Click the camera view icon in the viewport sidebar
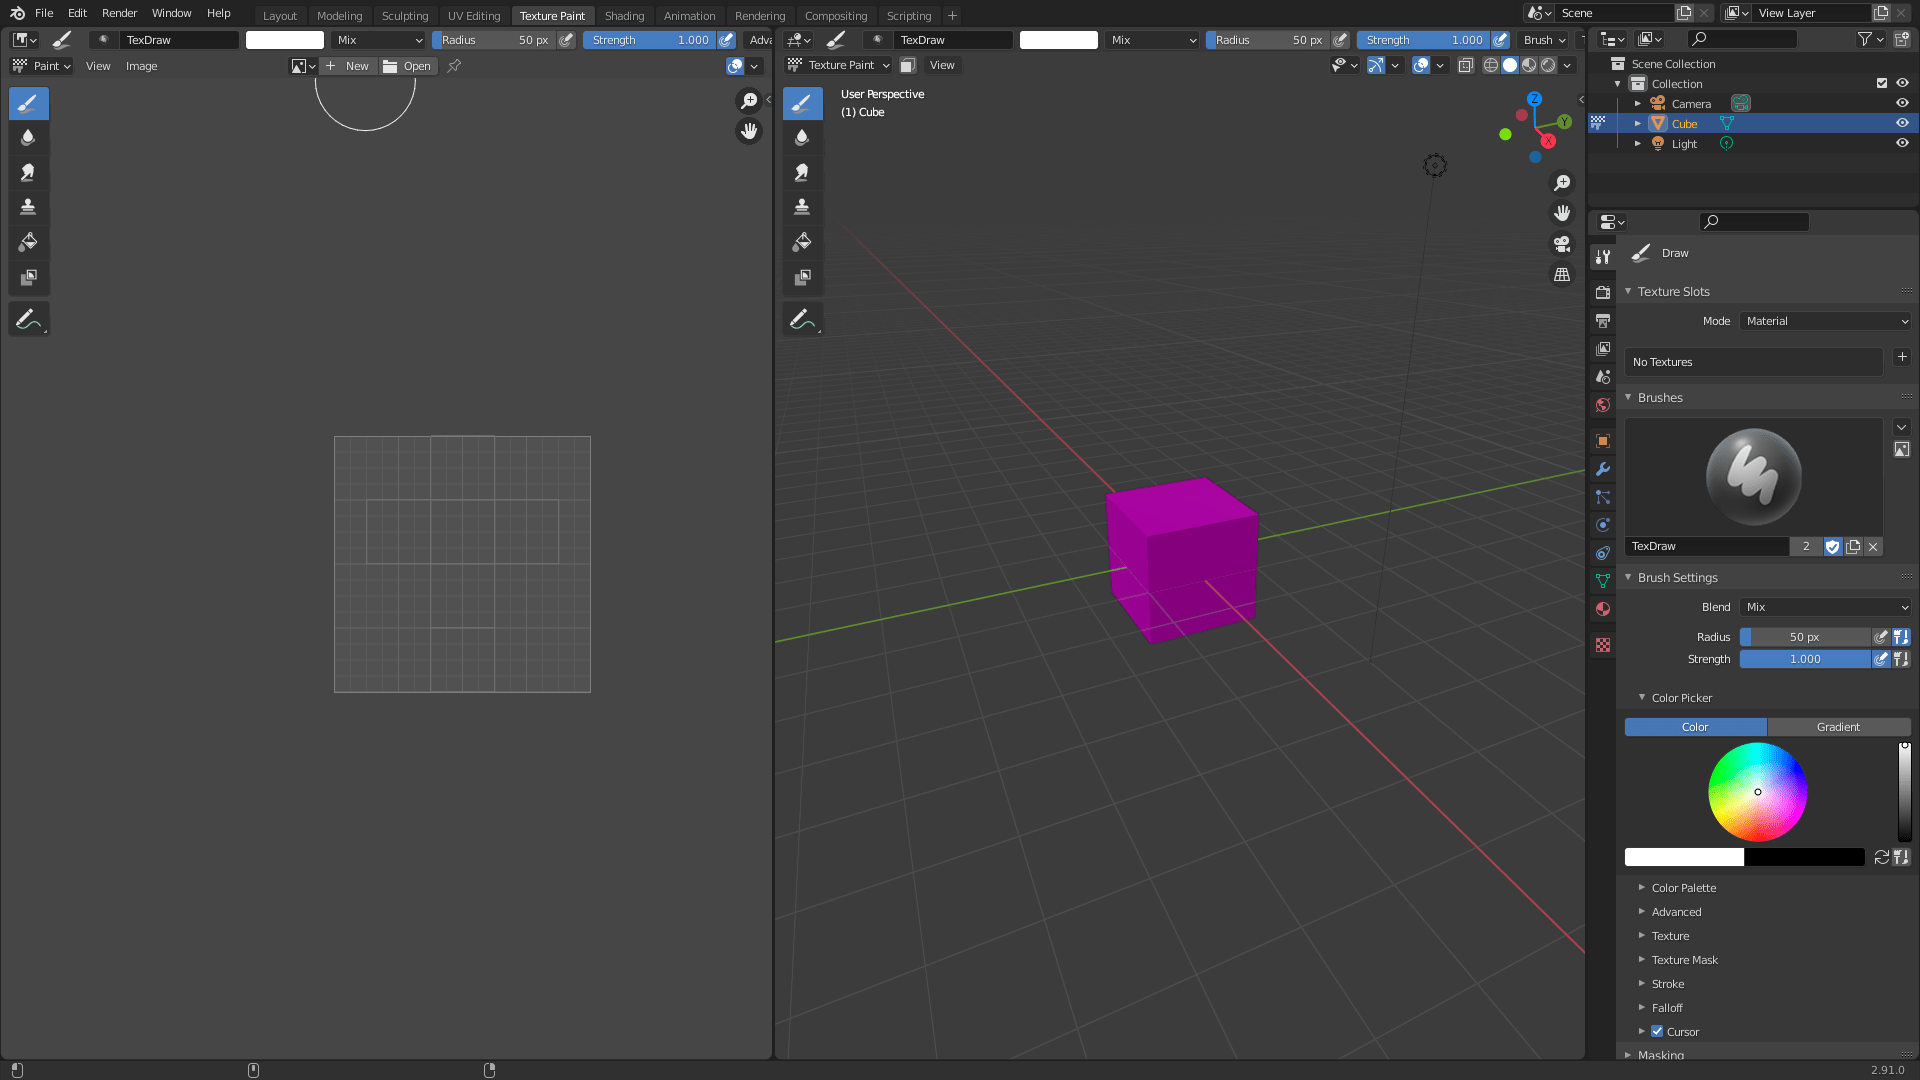This screenshot has height=1080, width=1920. click(x=1562, y=244)
